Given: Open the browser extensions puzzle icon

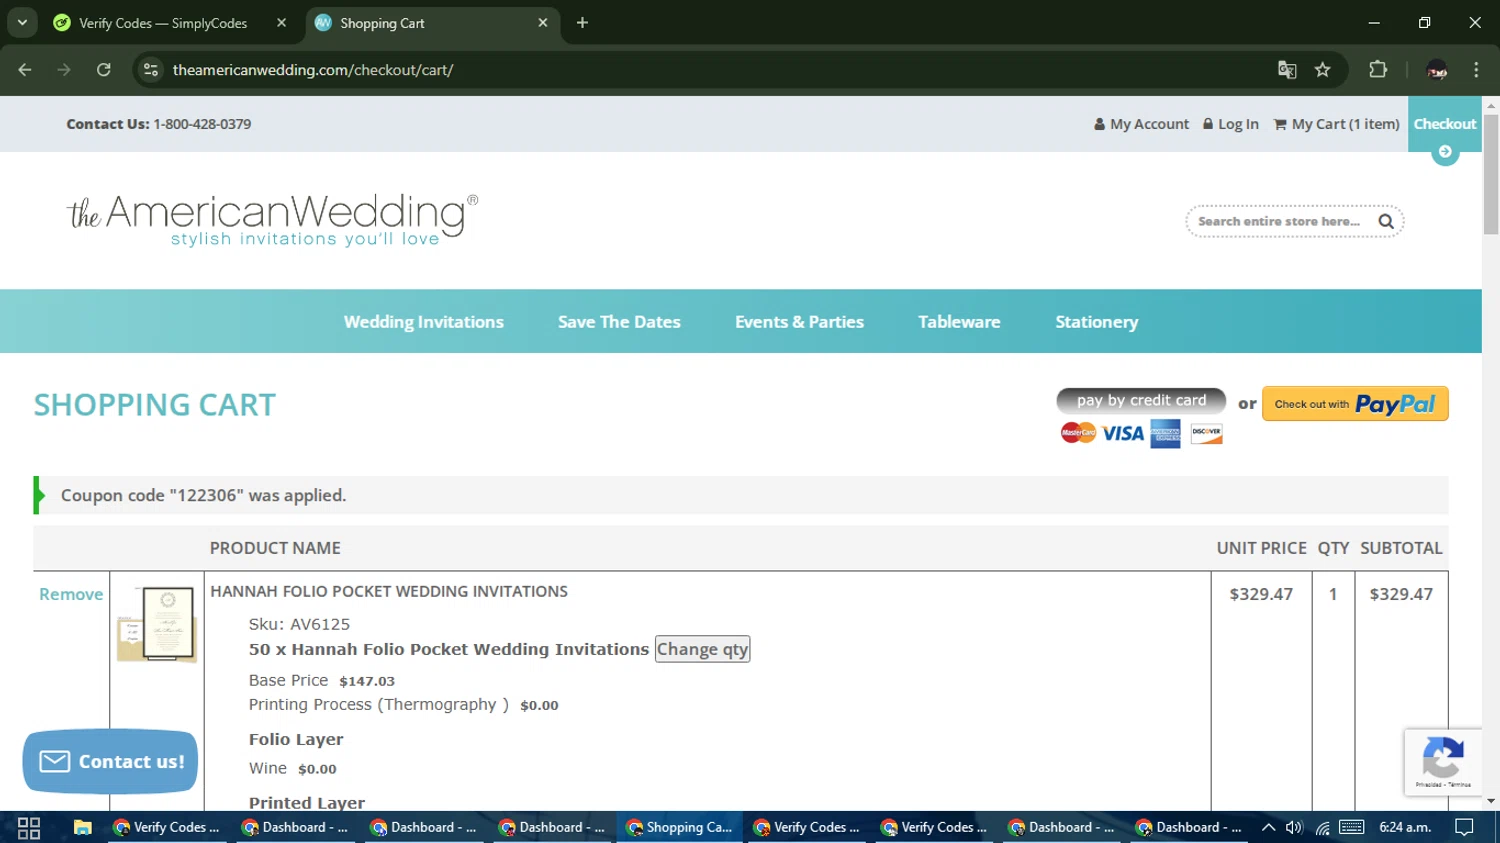Looking at the screenshot, I should point(1378,70).
